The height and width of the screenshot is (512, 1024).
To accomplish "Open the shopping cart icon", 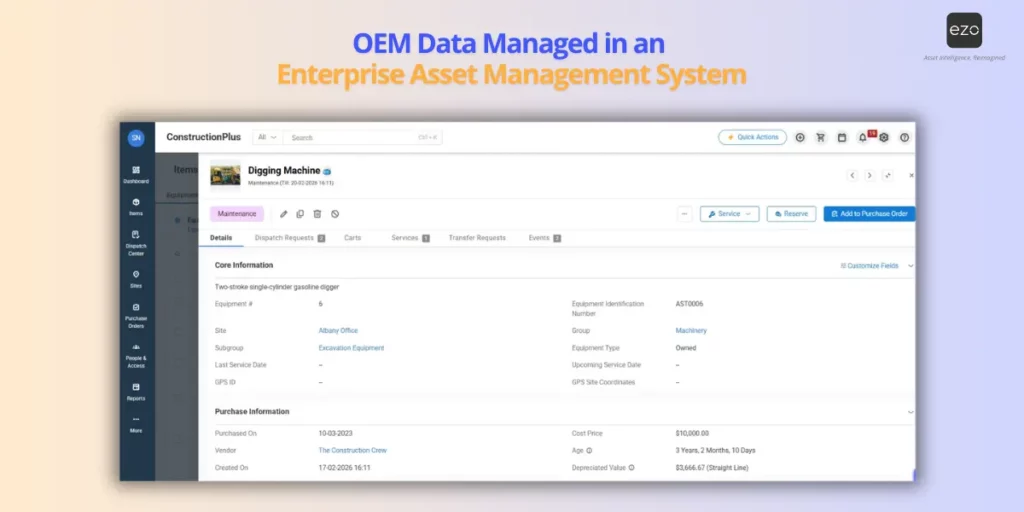I will (x=821, y=138).
